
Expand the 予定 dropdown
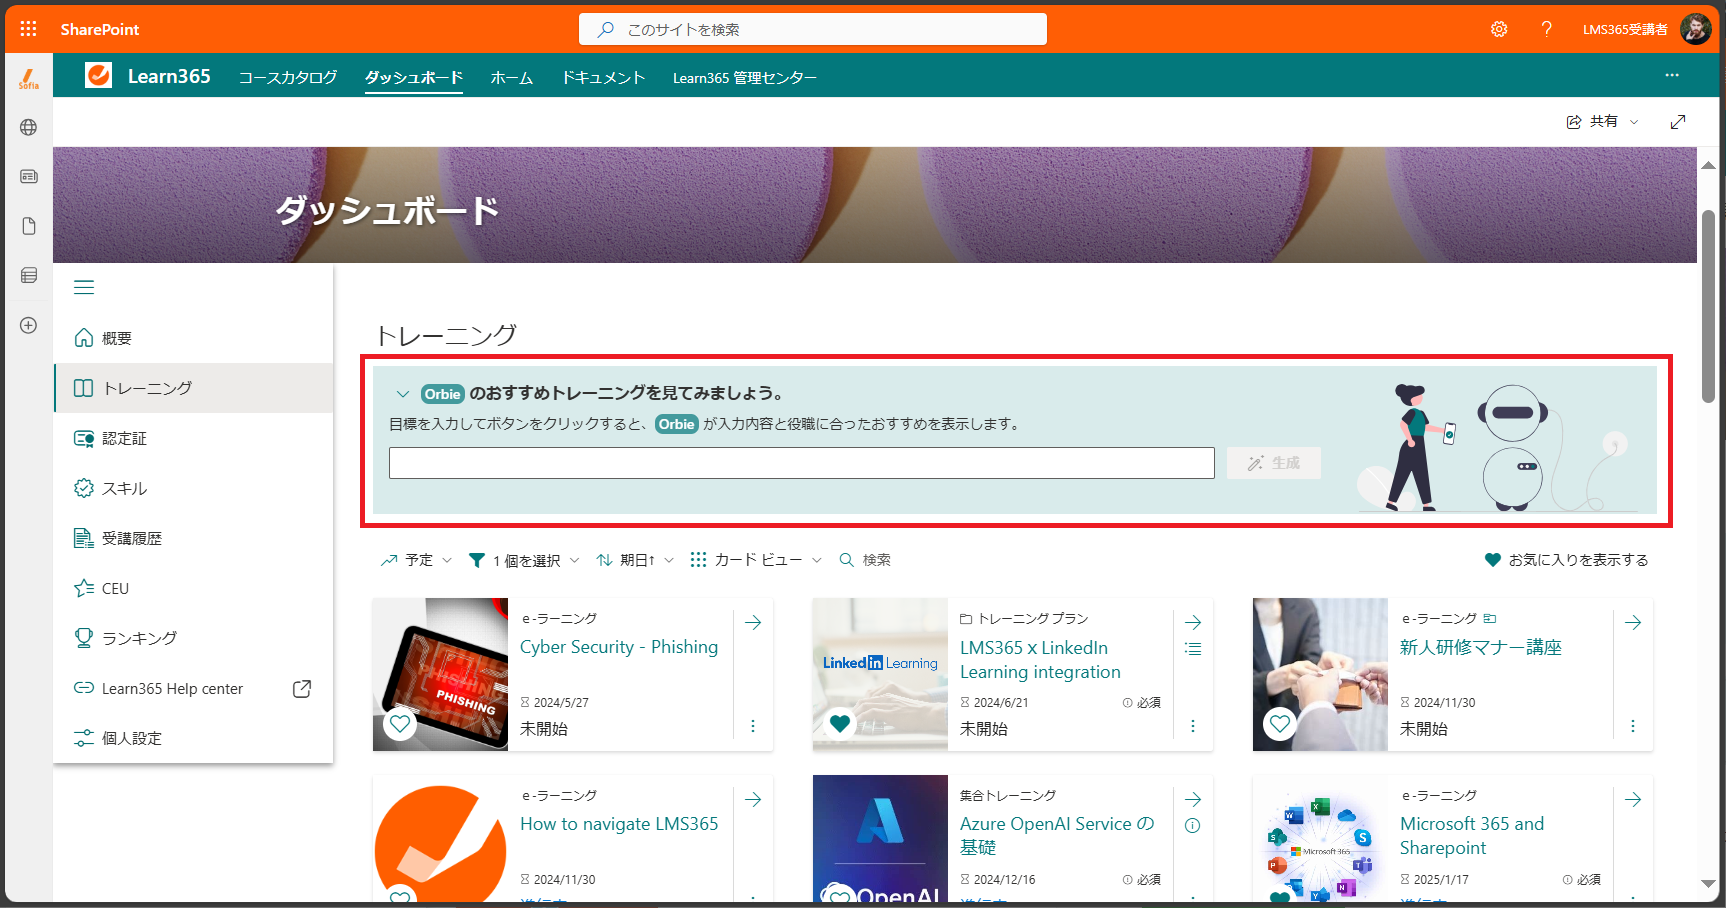pyautogui.click(x=416, y=560)
